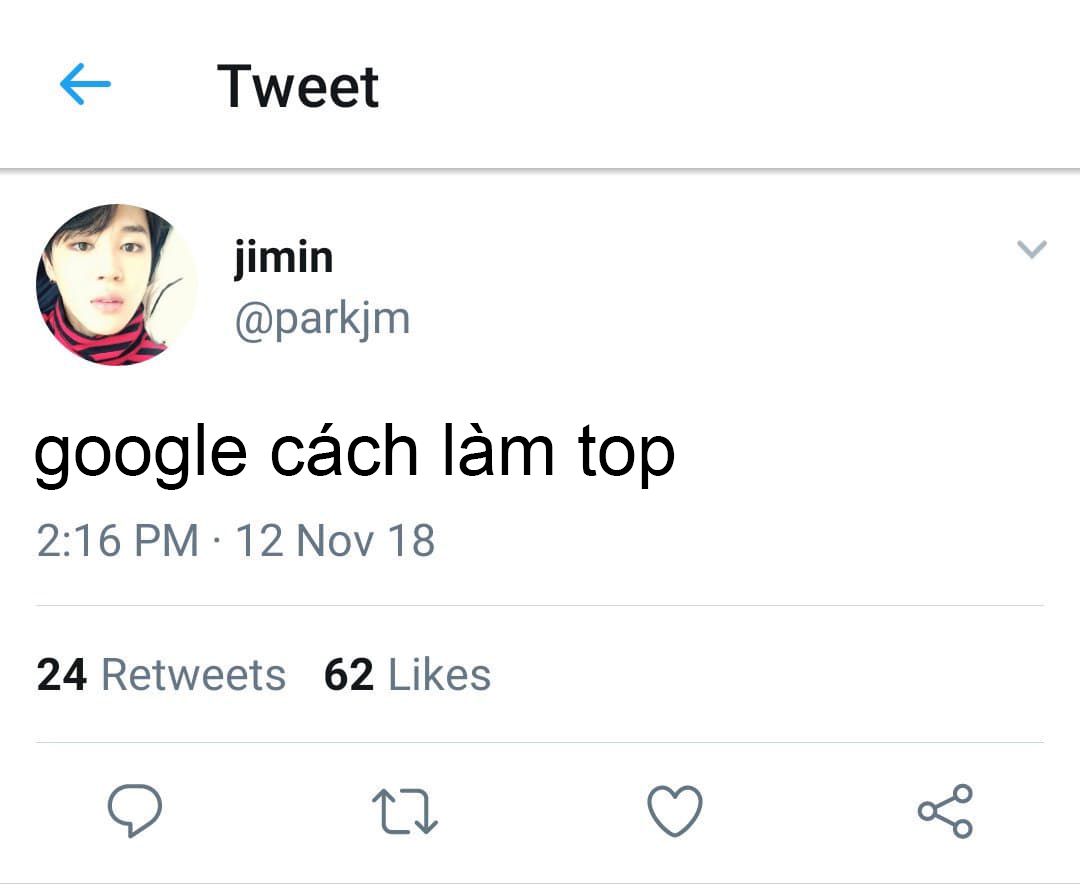Open the tweet options chevron menu
Image resolution: width=1080 pixels, height=890 pixels.
click(x=1031, y=249)
